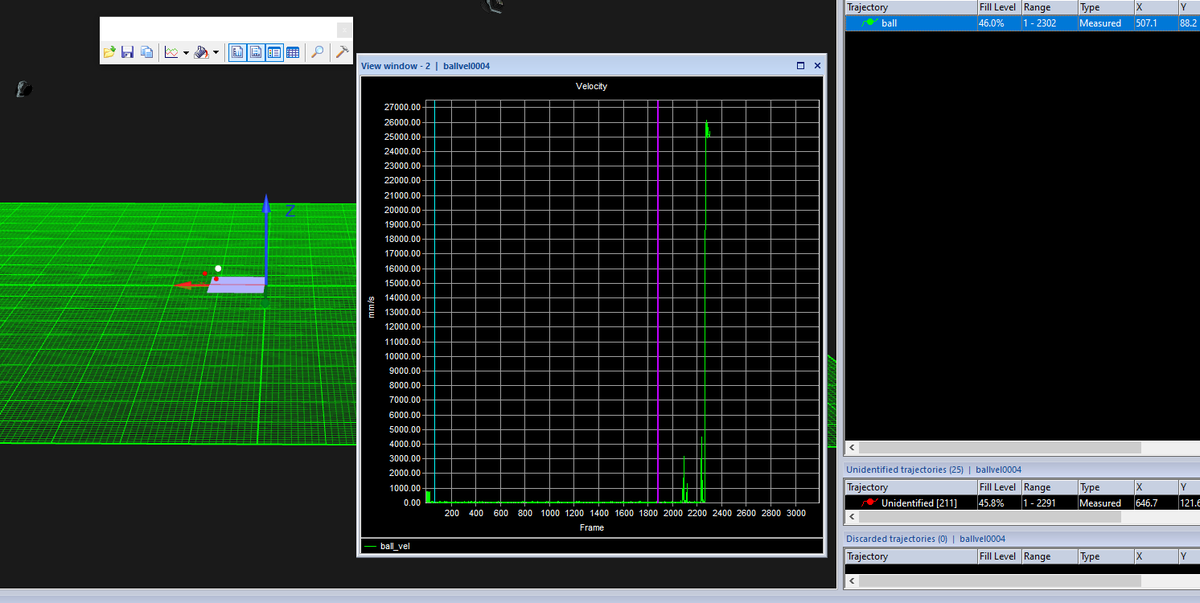Sort labeled trajectories by Trajectory column header
Viewport: 1200px width, 603px height.
(910, 7)
